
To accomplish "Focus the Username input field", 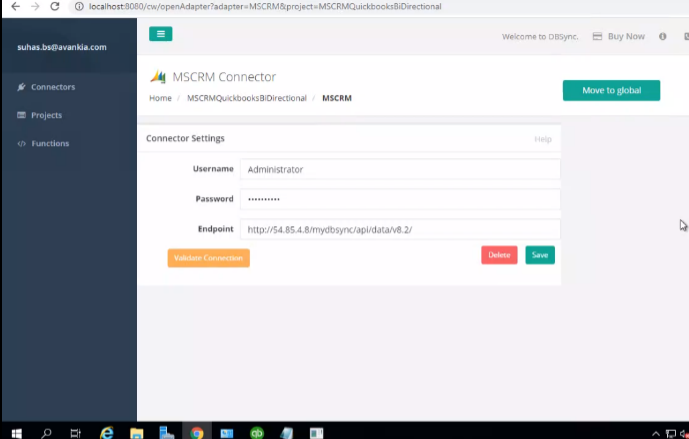I will click(x=400, y=169).
